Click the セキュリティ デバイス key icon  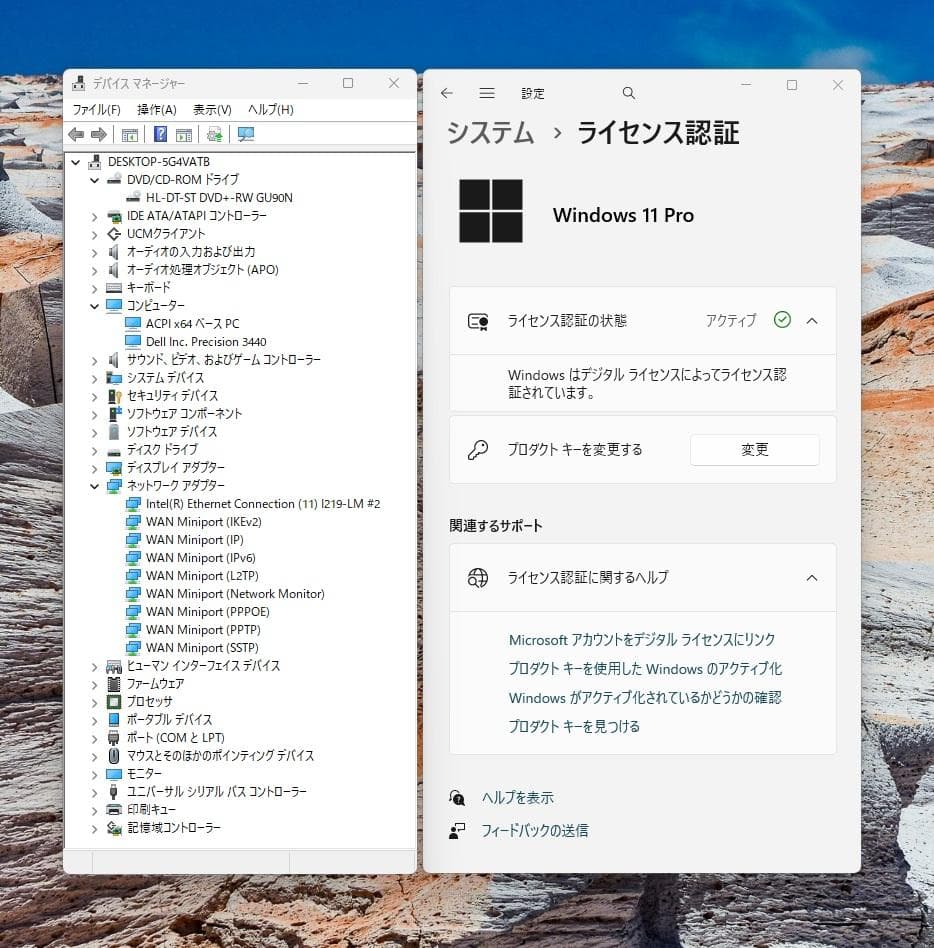click(114, 396)
